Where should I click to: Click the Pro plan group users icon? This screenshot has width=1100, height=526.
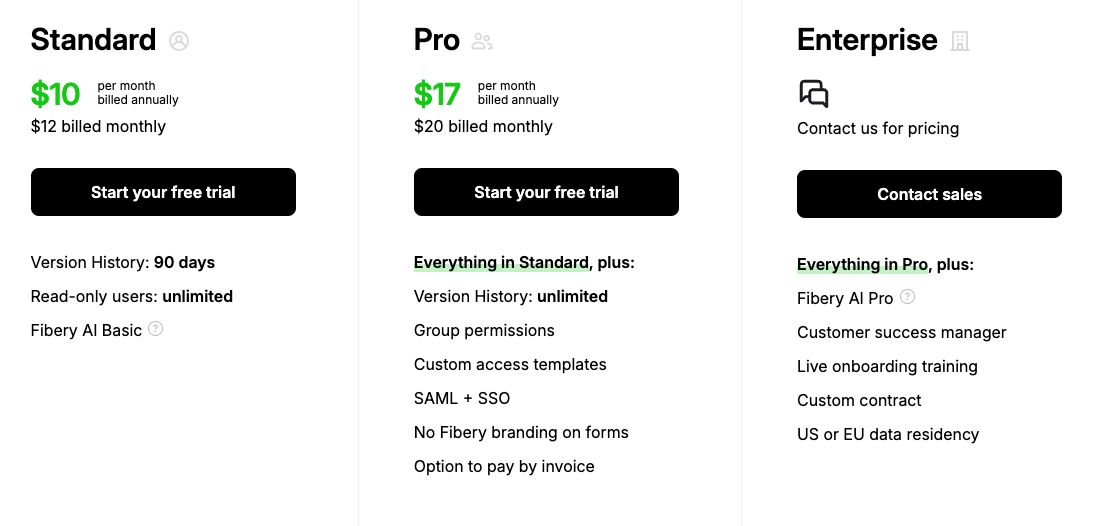(x=483, y=41)
